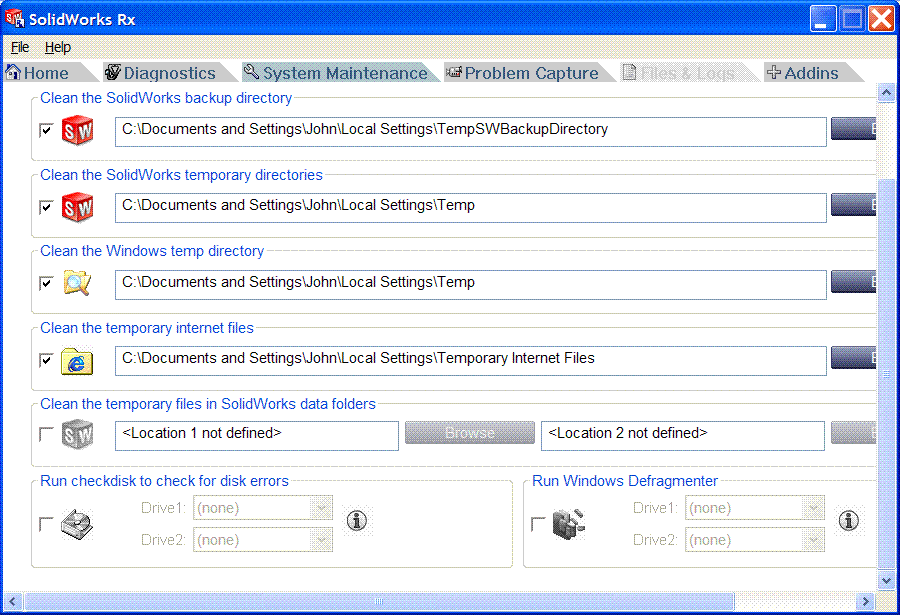Click browse button beside TempSWBackupDirectory path
The width and height of the screenshot is (900, 615).
click(x=854, y=129)
